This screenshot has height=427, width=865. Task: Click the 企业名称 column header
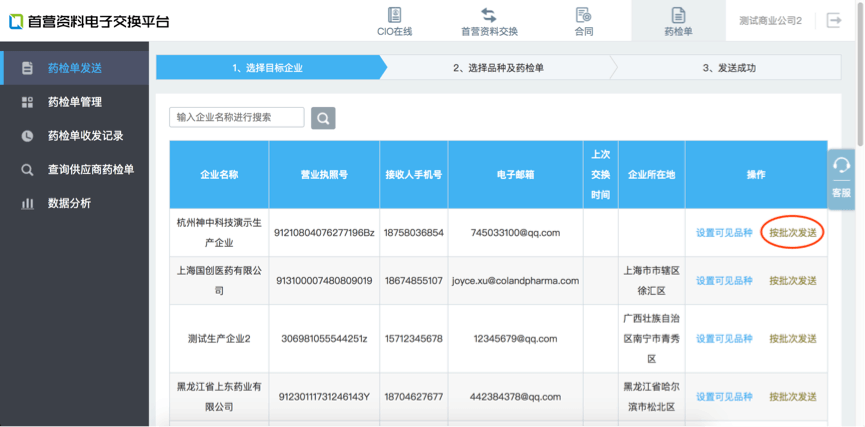pos(219,175)
